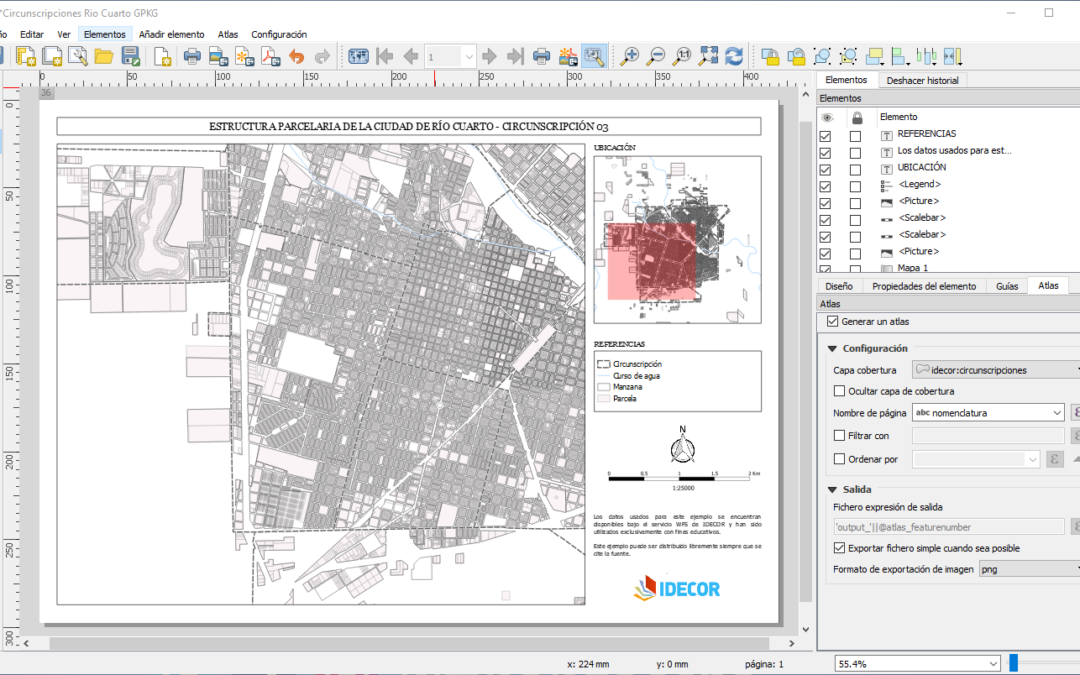The width and height of the screenshot is (1080, 675).
Task: Lock the selected items
Action: [770, 56]
